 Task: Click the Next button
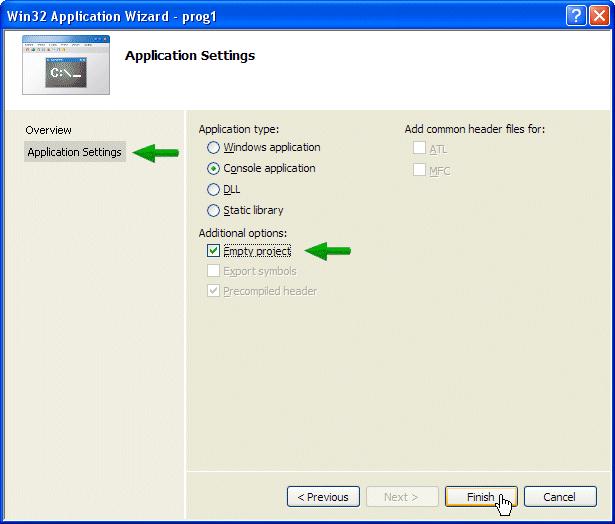click(x=402, y=497)
